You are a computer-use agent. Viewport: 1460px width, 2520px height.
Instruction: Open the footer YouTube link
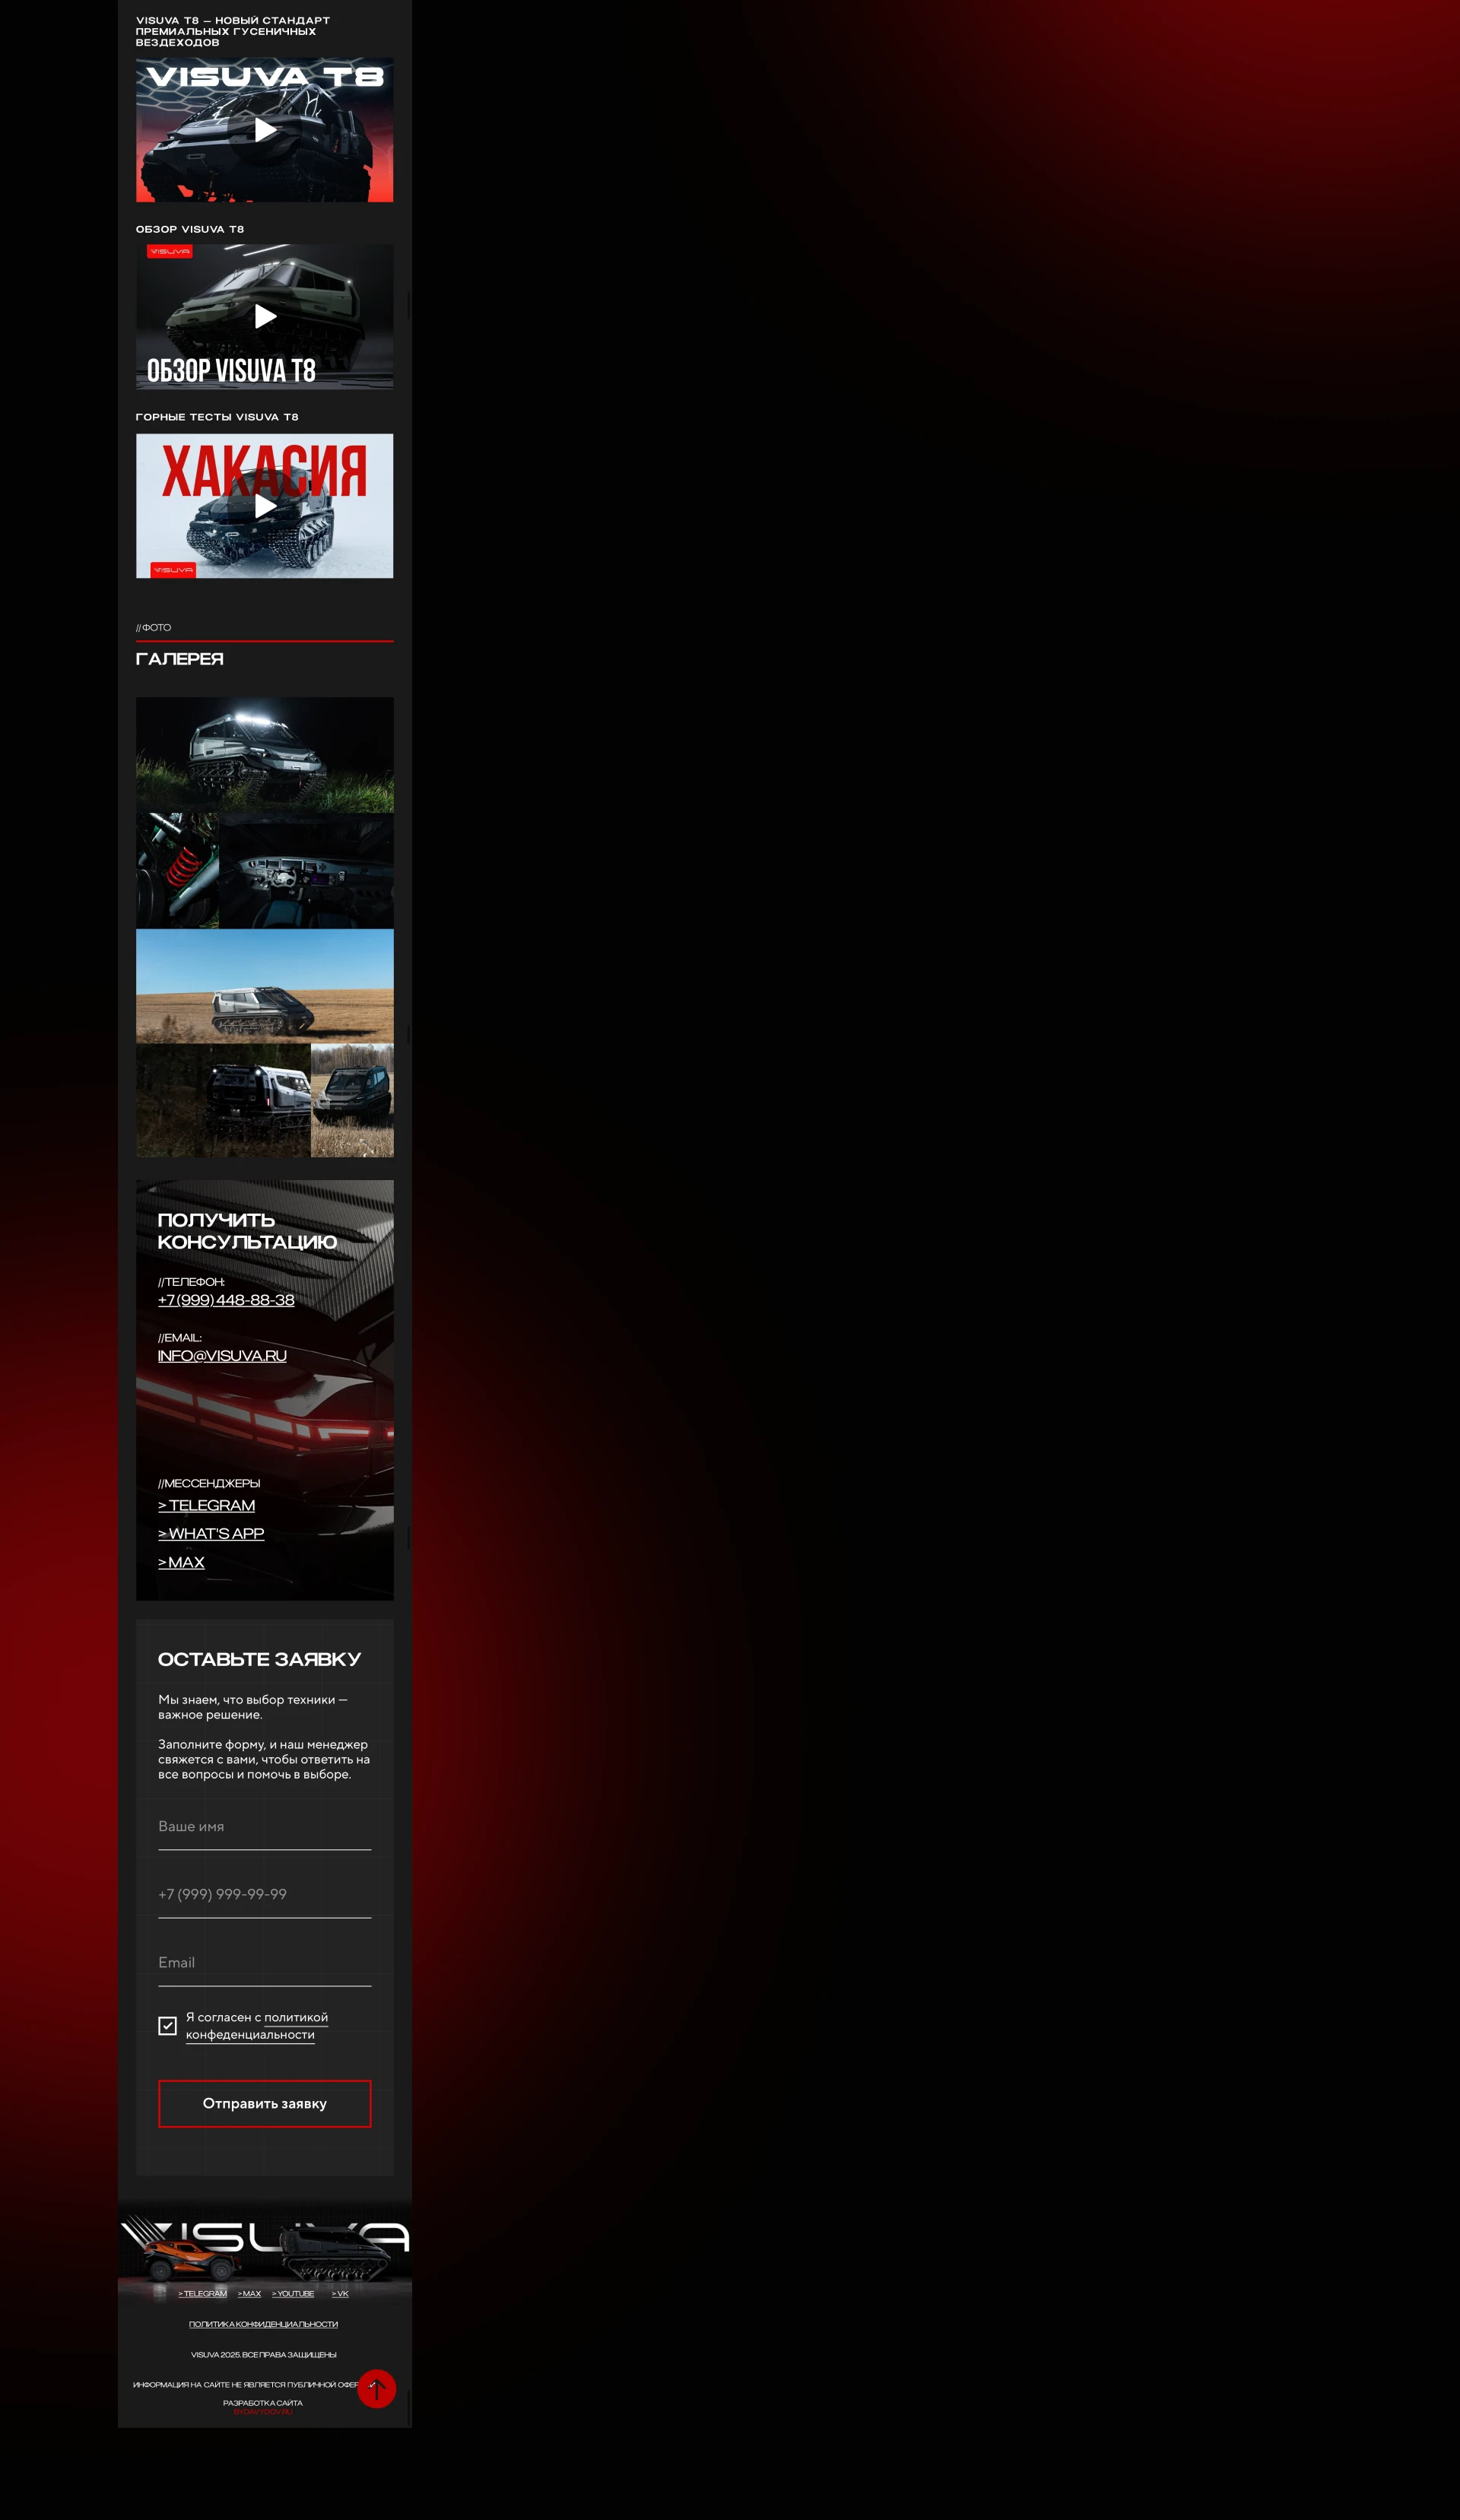pos(293,2294)
